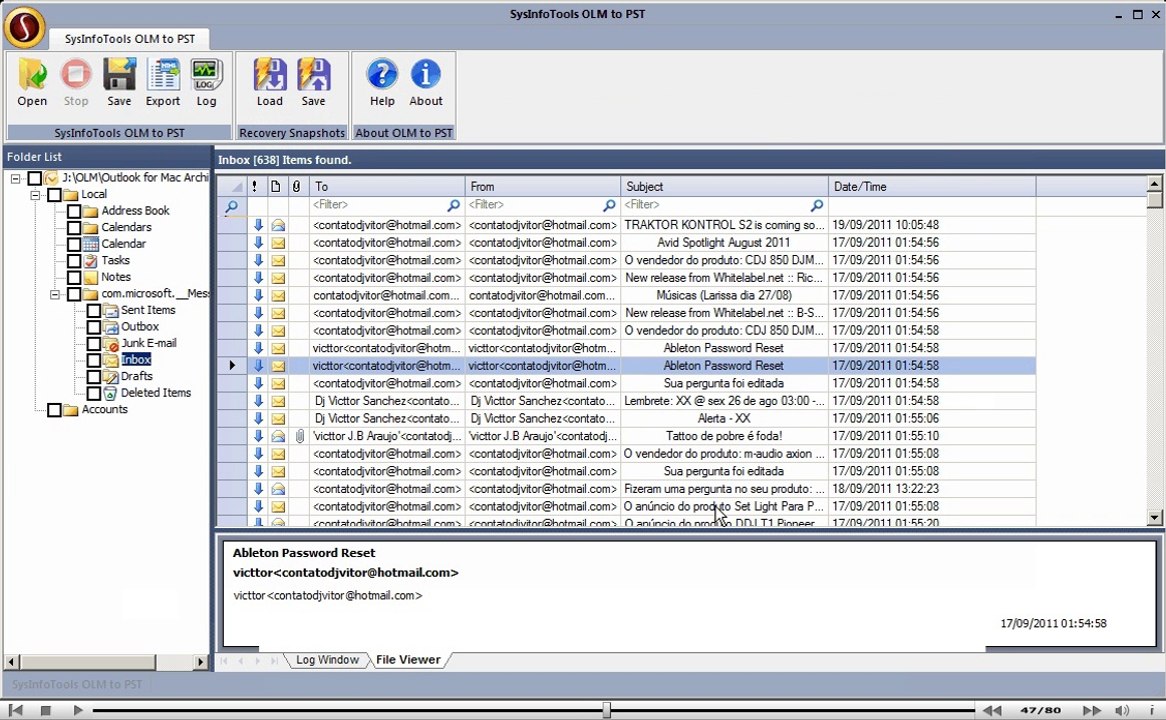Select the Drafts folder
This screenshot has width=1166, height=720.
137,376
